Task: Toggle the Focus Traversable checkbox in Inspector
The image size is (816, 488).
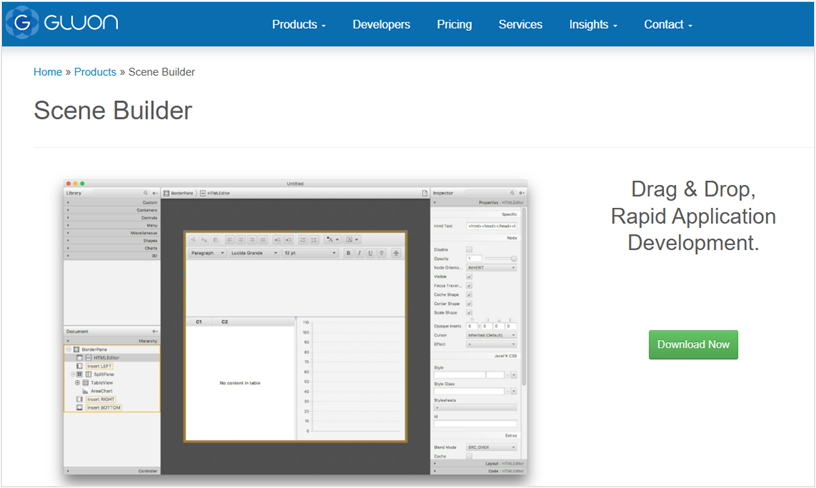Action: 469,286
